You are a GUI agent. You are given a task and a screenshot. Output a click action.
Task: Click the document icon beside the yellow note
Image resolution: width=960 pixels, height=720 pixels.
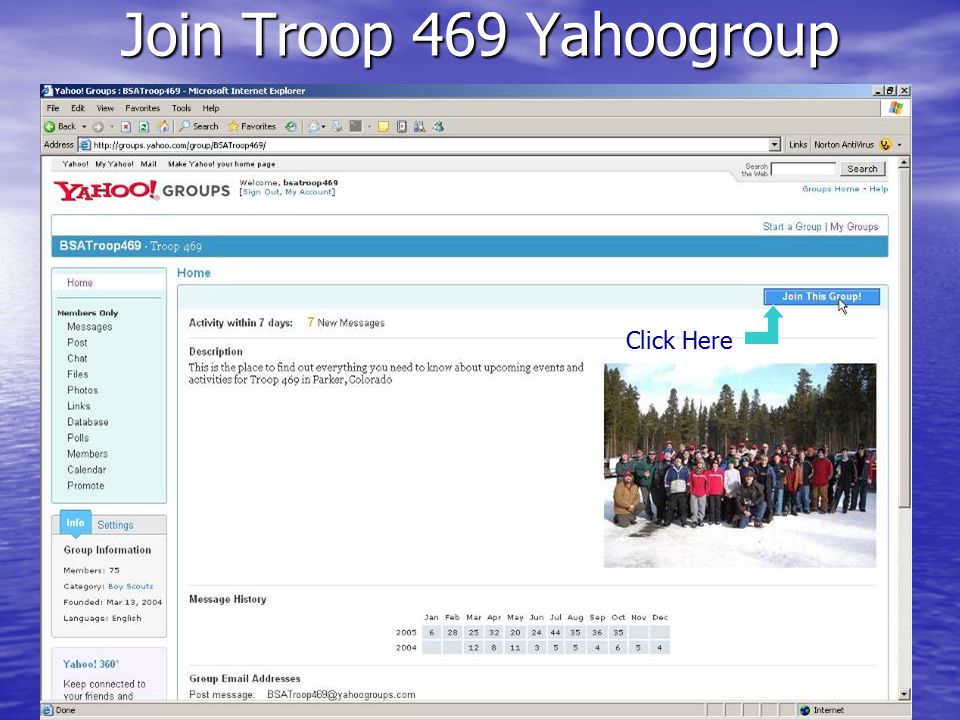[402, 127]
